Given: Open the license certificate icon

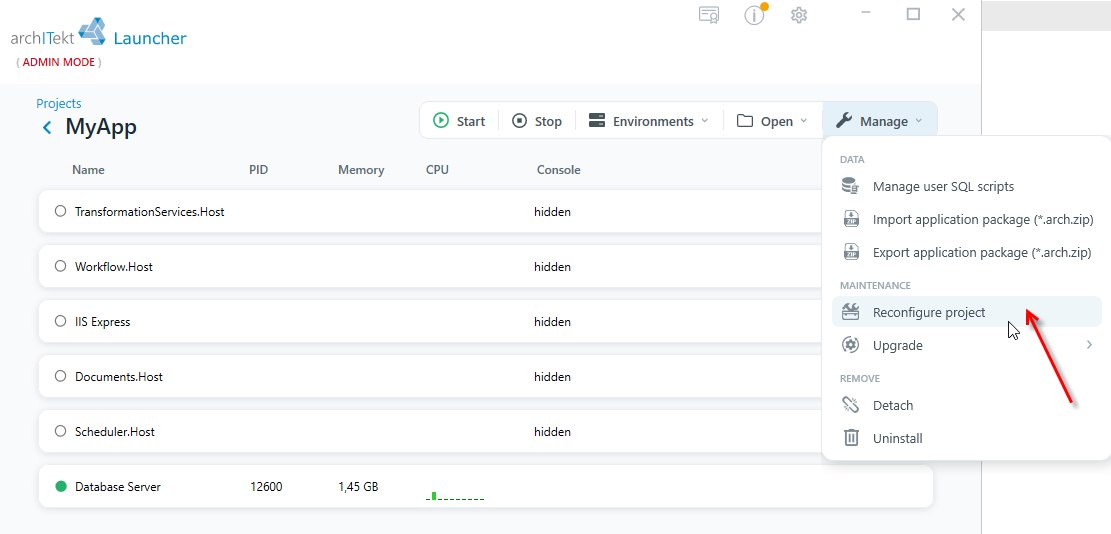Looking at the screenshot, I should [x=709, y=15].
